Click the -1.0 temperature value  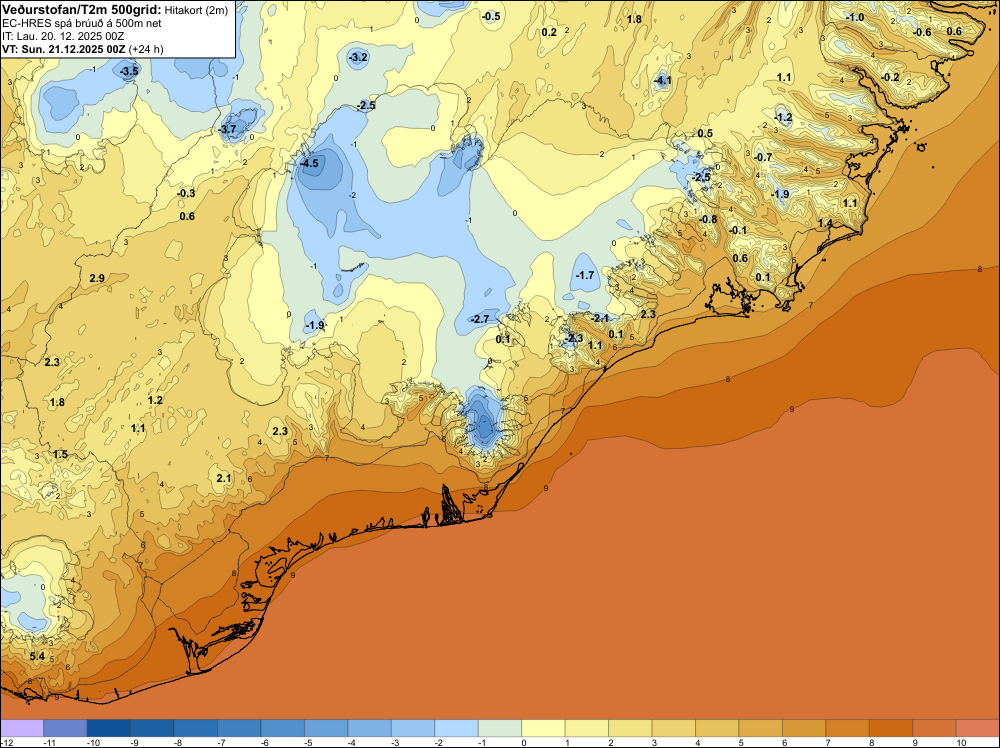click(855, 17)
